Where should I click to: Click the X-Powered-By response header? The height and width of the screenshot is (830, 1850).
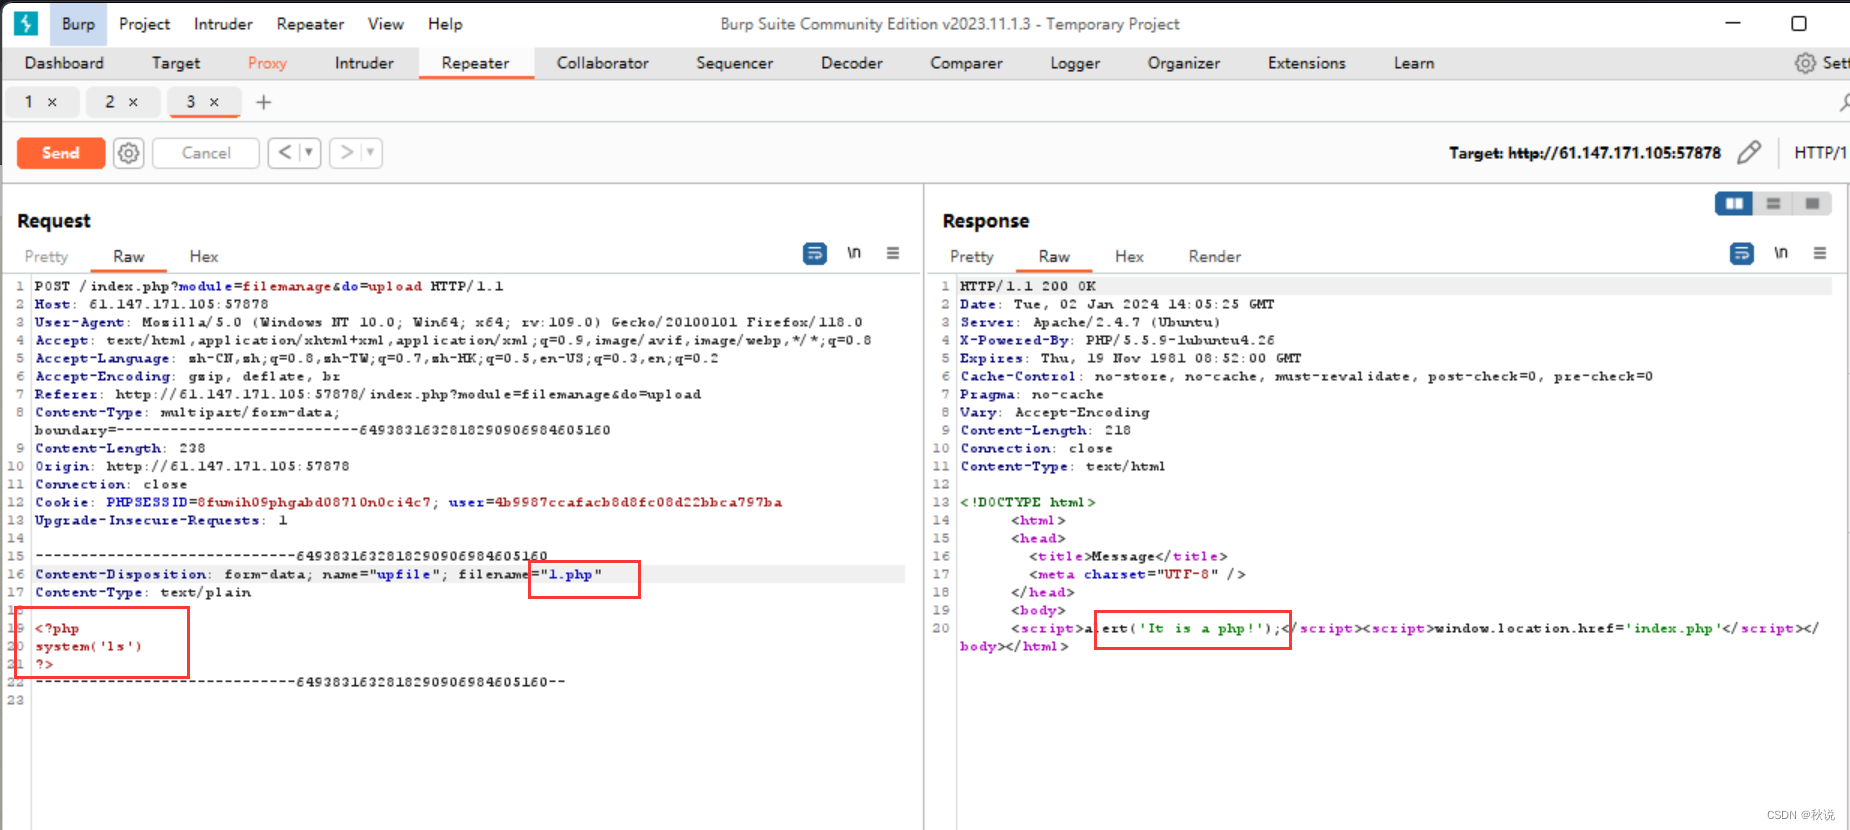point(1117,340)
